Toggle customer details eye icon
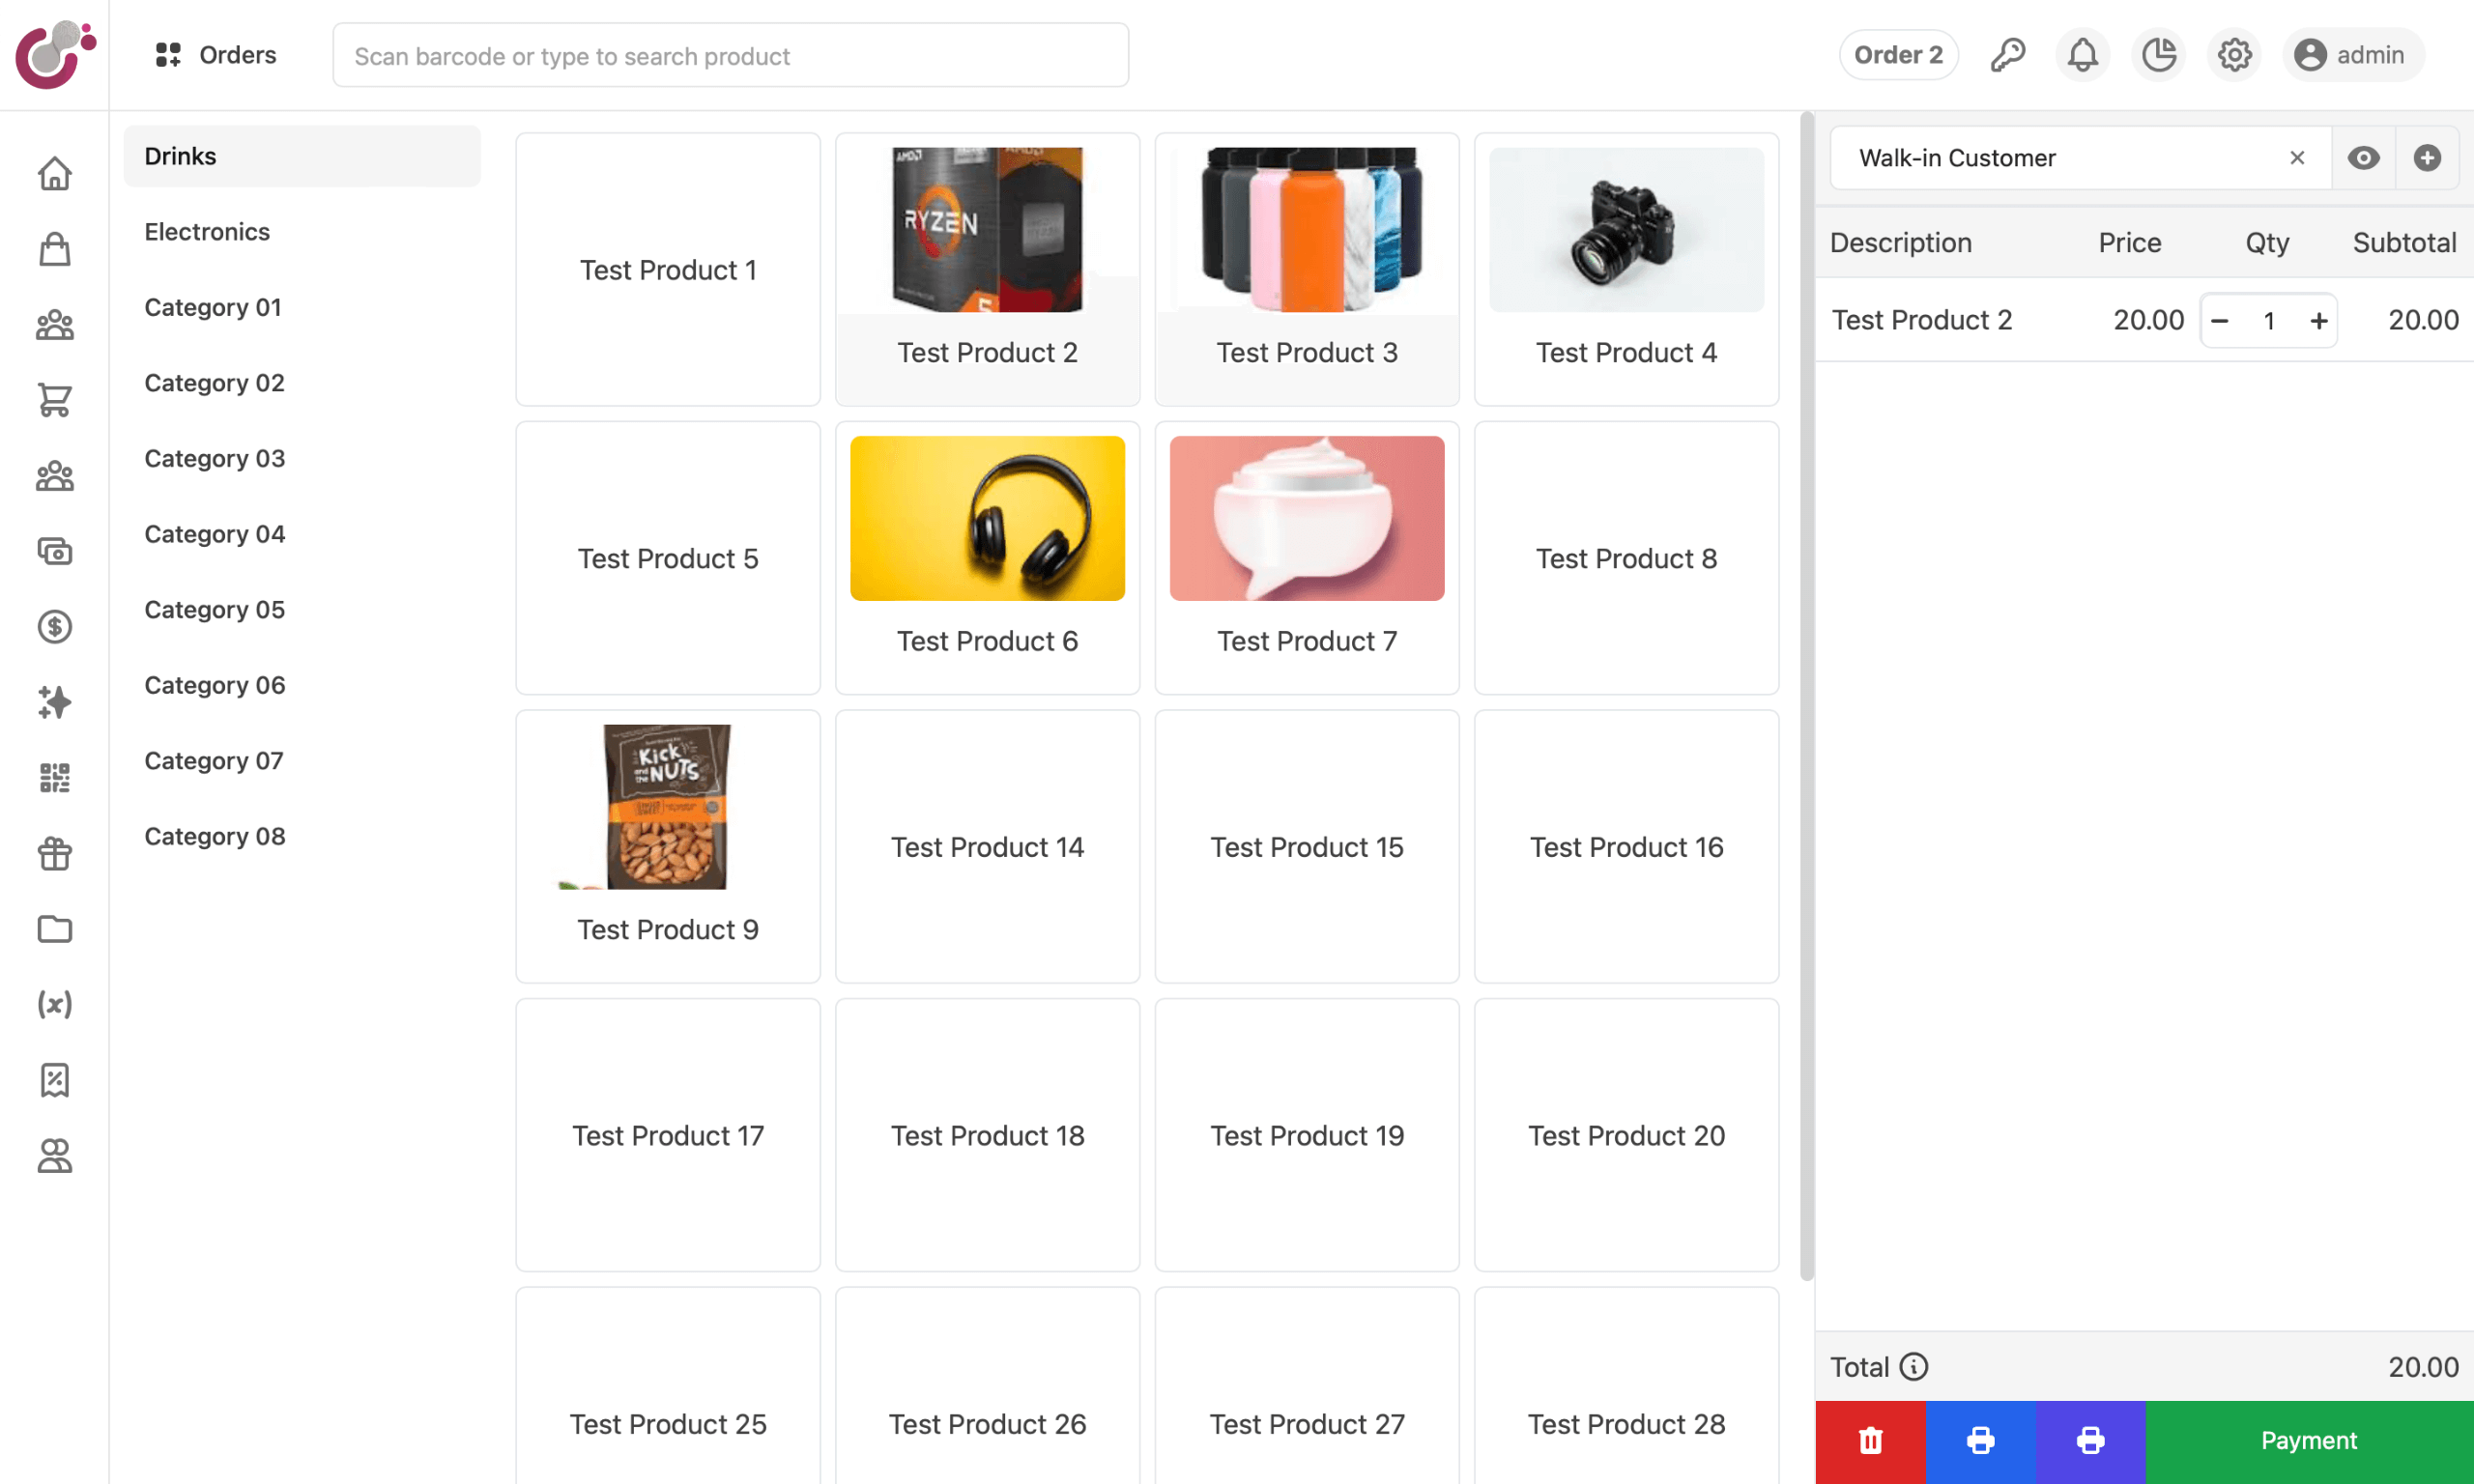Screen dimensions: 2474x1484 pos(2363,158)
